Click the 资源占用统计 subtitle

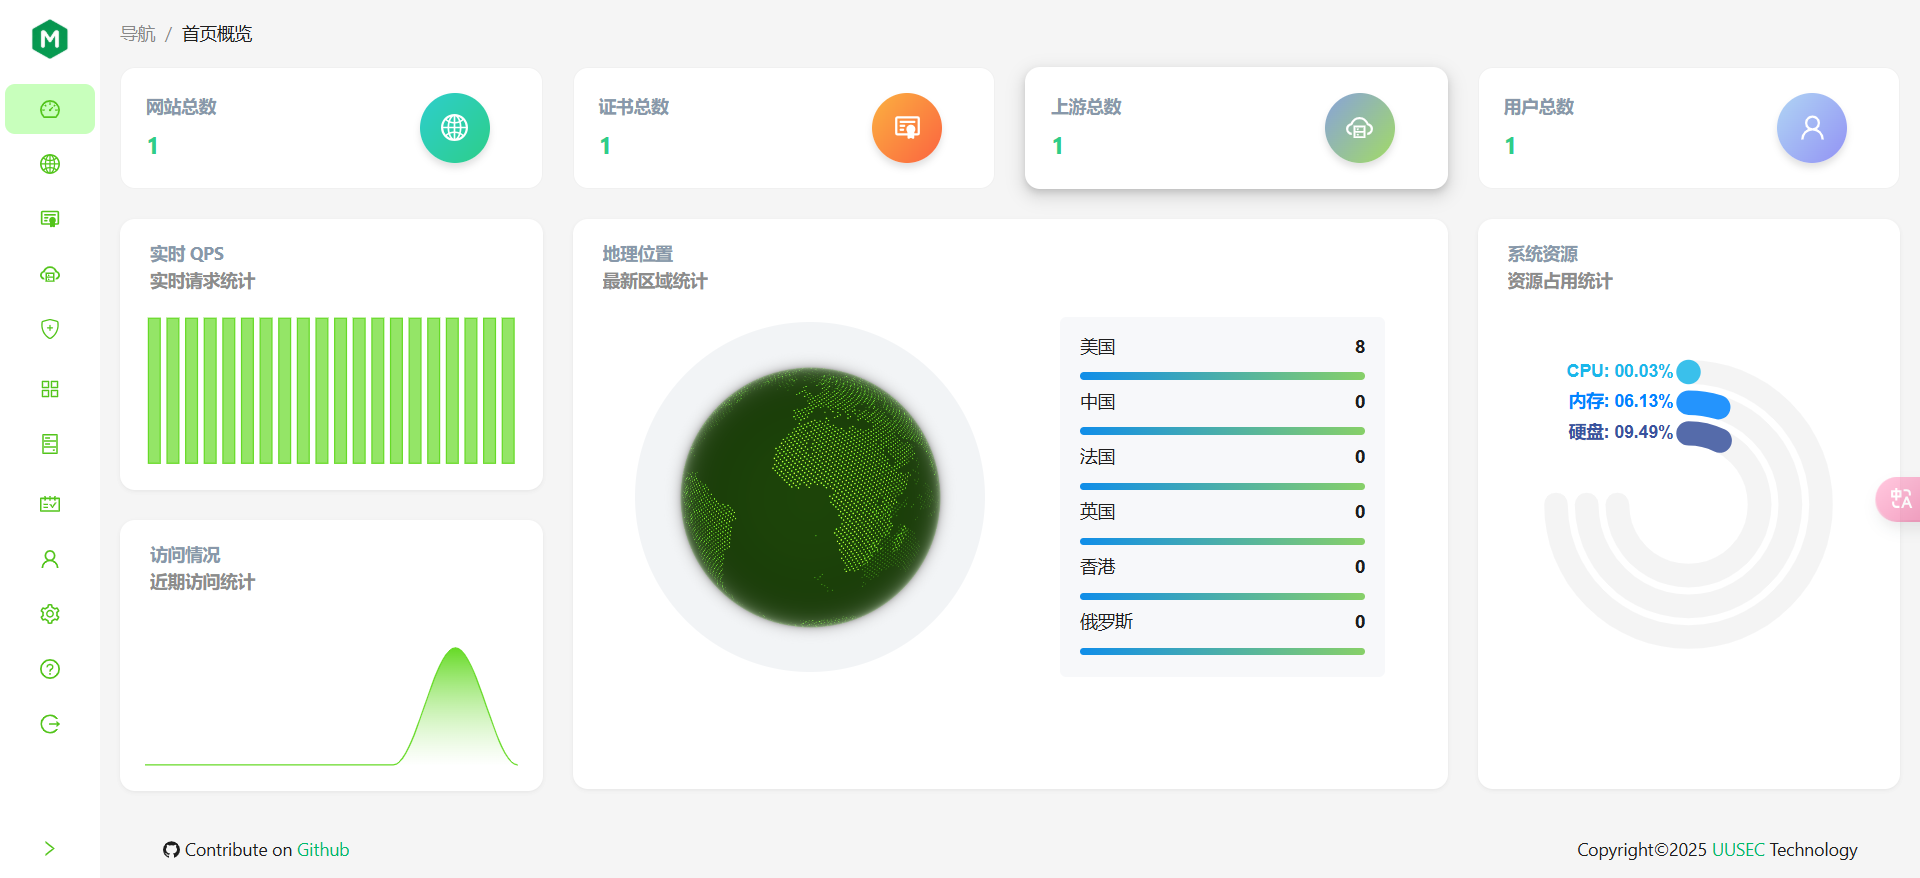click(x=1560, y=281)
